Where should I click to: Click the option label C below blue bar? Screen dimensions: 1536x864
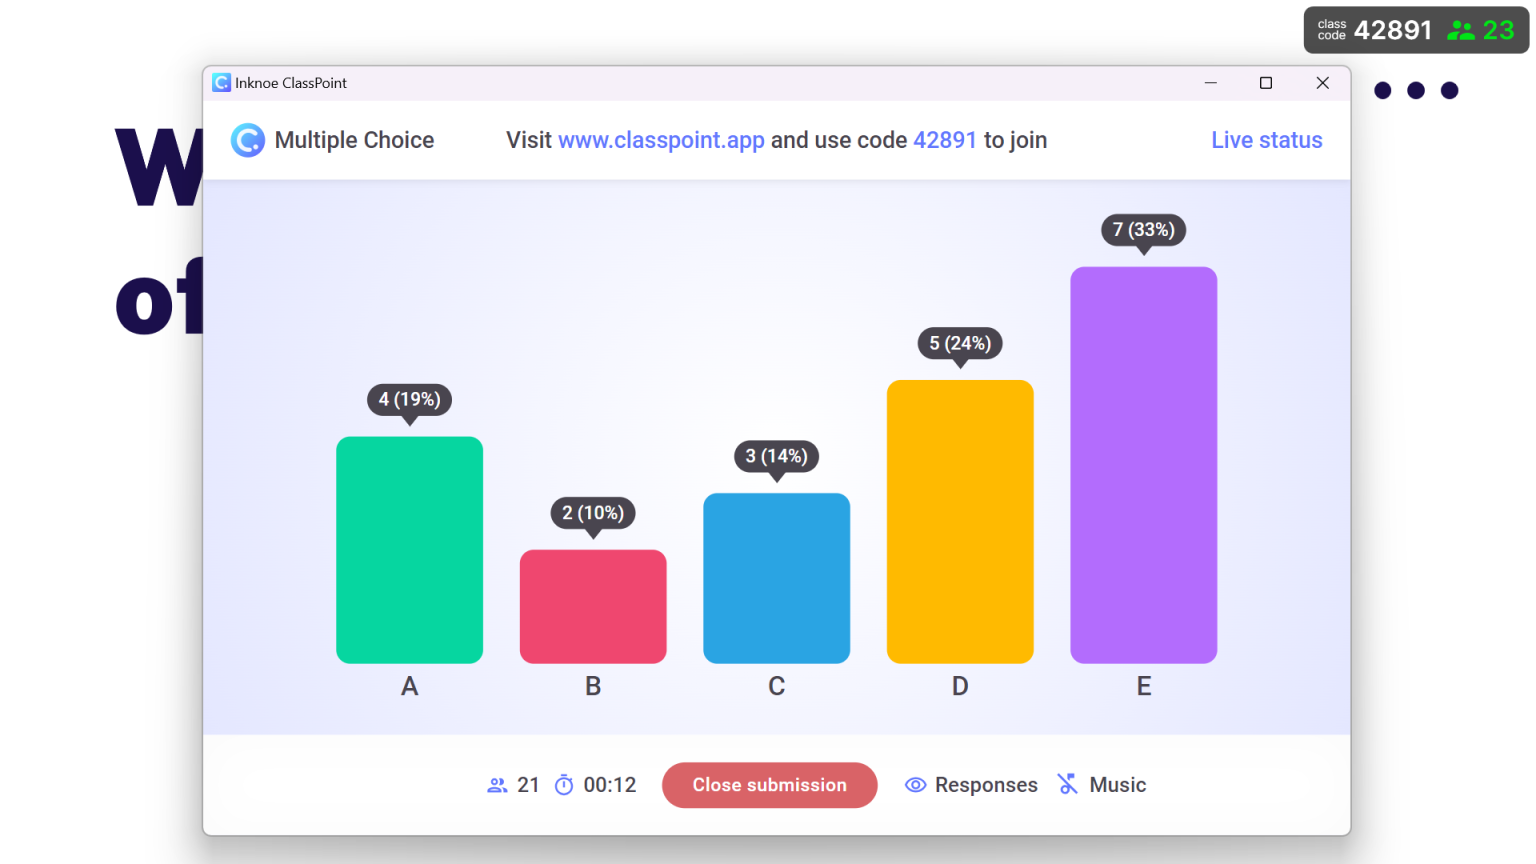coord(776,686)
